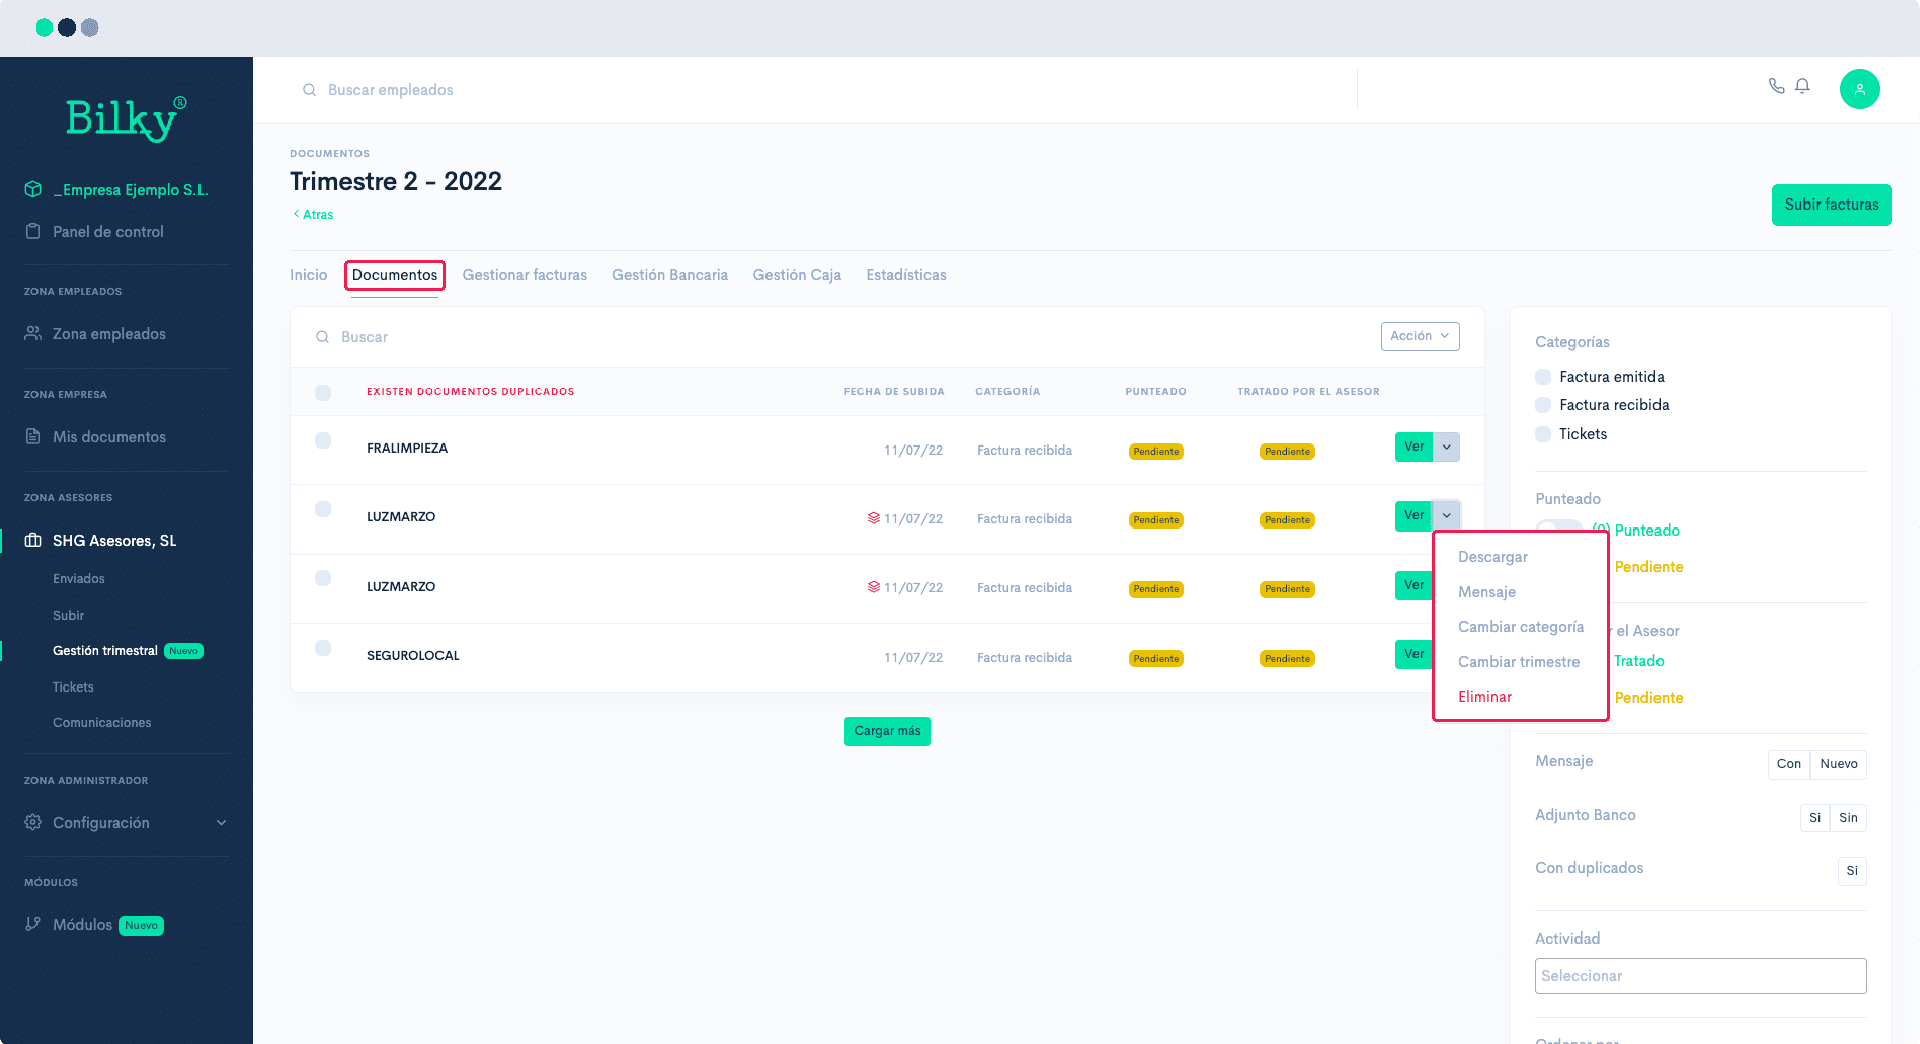The width and height of the screenshot is (1920, 1044).
Task: Select the FRALIMPIEZA row checkbox
Action: [x=323, y=440]
